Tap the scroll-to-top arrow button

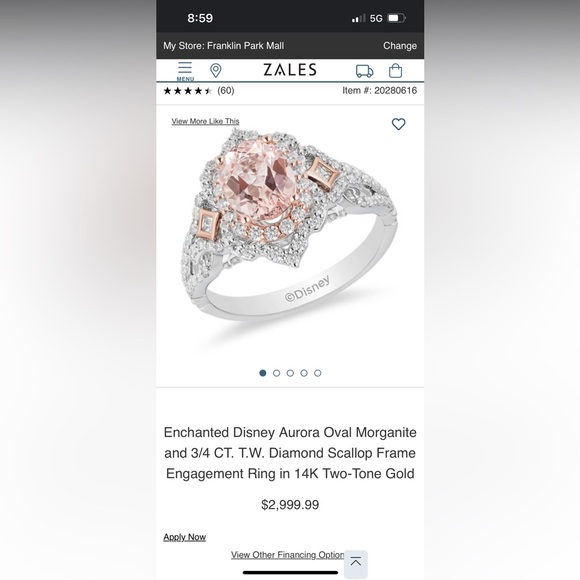[356, 564]
